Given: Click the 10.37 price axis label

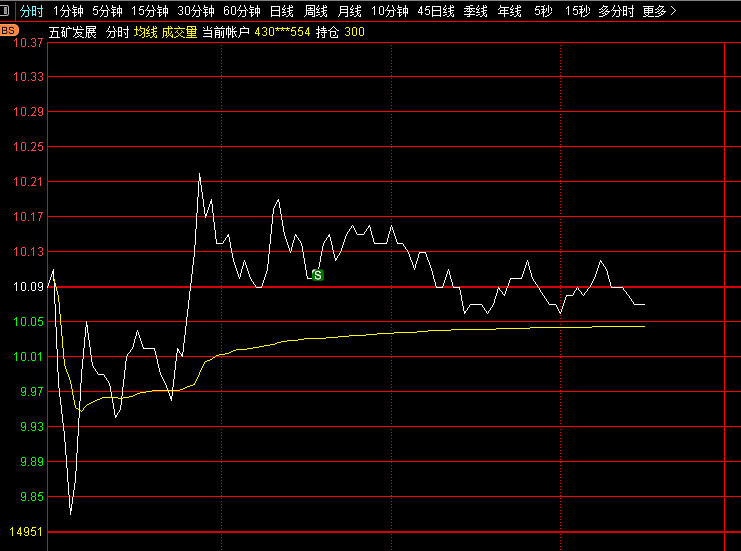Looking at the screenshot, I should (28, 43).
